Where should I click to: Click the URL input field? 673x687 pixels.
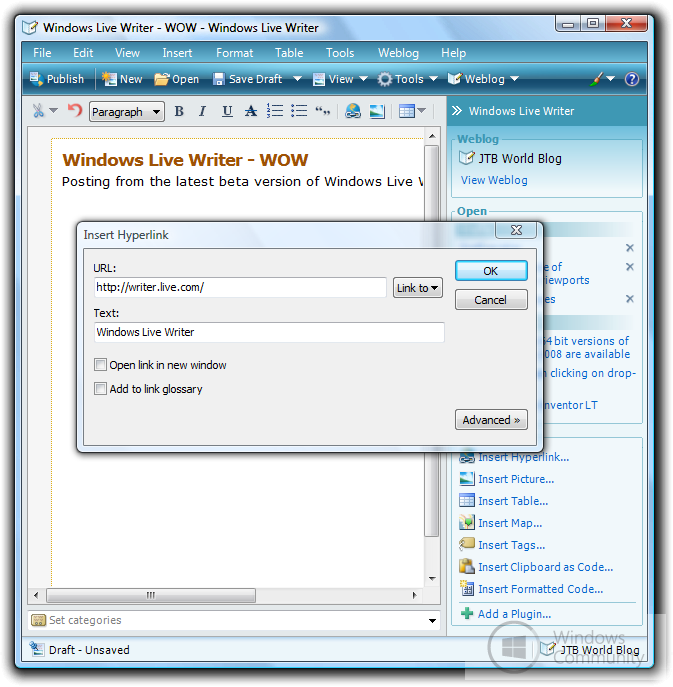tap(240, 288)
